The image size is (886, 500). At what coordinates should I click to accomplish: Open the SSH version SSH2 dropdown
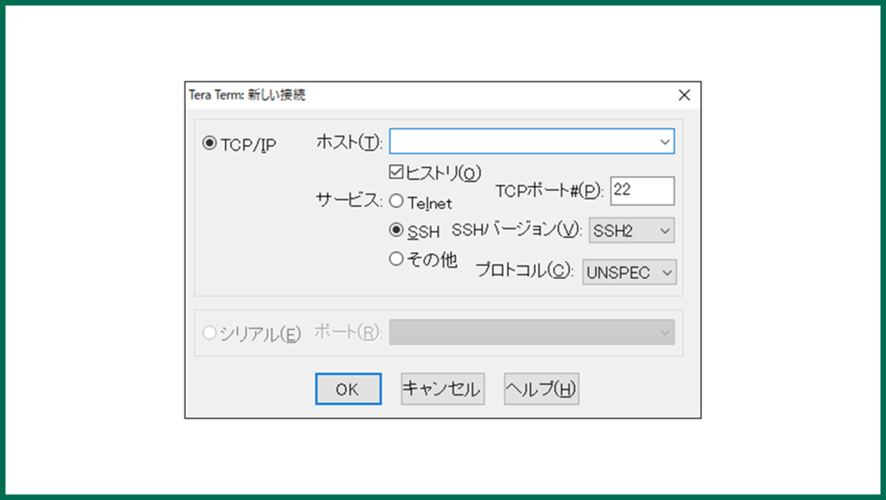632,231
